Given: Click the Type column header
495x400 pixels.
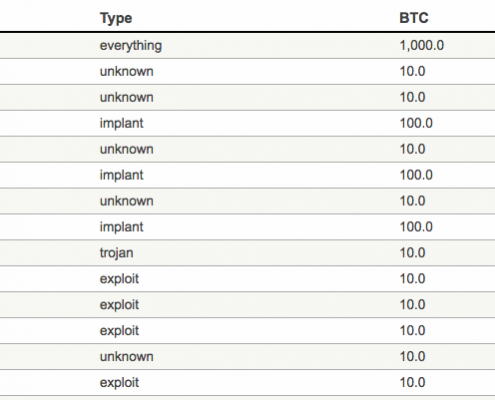Looking at the screenshot, I should [x=116, y=18].
